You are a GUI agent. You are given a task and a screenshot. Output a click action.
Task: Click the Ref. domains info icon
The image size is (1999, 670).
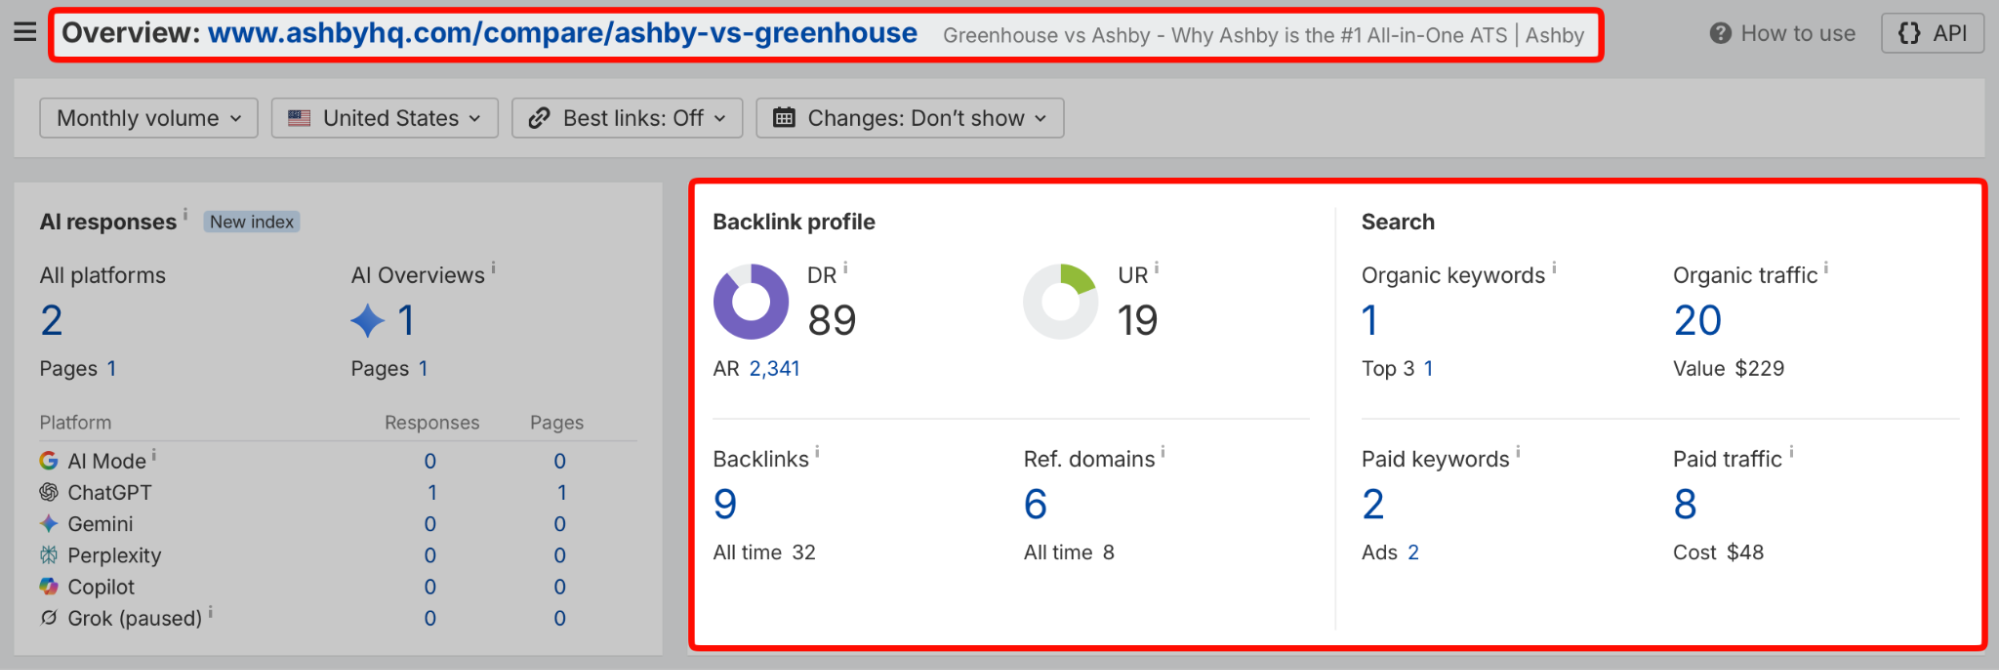[1163, 452]
